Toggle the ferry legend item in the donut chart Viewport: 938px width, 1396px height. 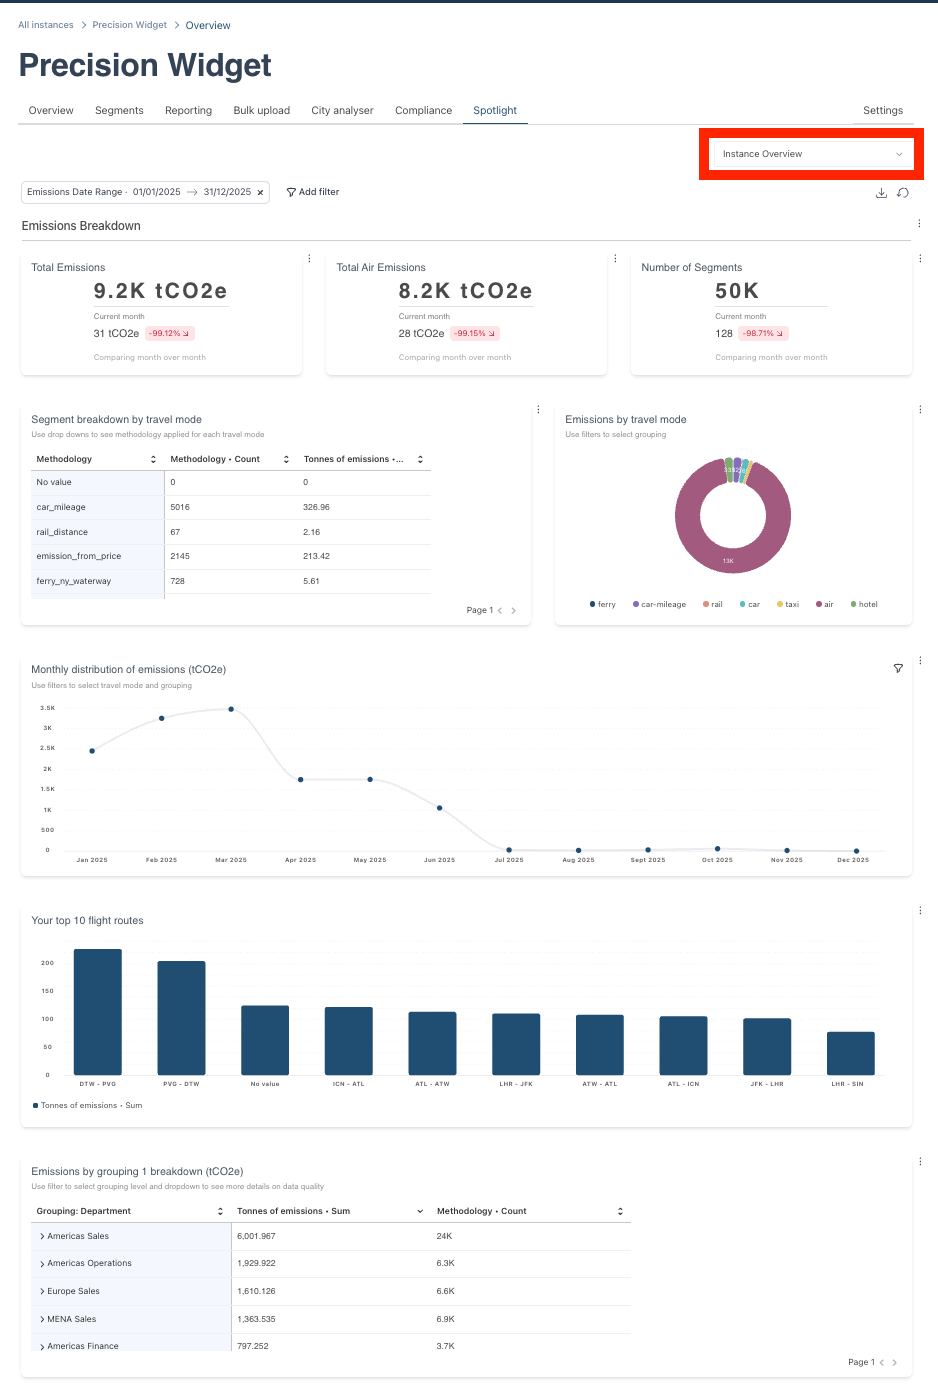pos(603,604)
